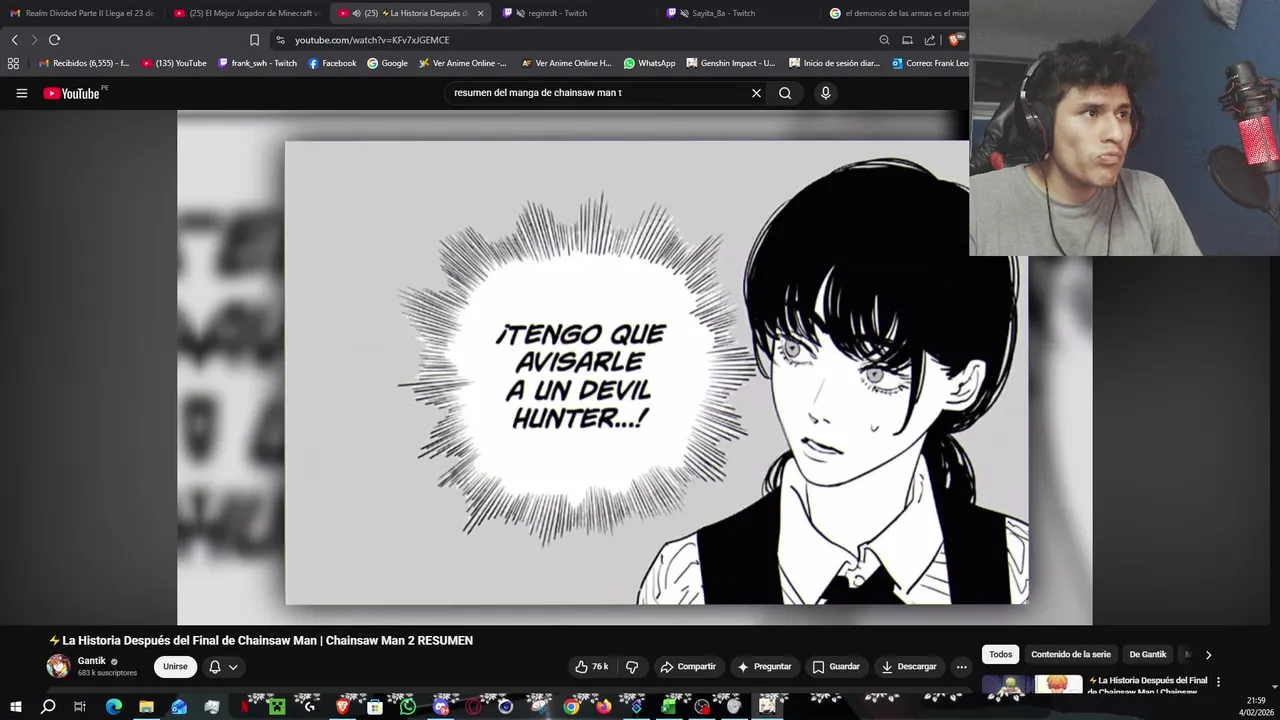Open the more actions three-dot menu below video

click(x=961, y=667)
